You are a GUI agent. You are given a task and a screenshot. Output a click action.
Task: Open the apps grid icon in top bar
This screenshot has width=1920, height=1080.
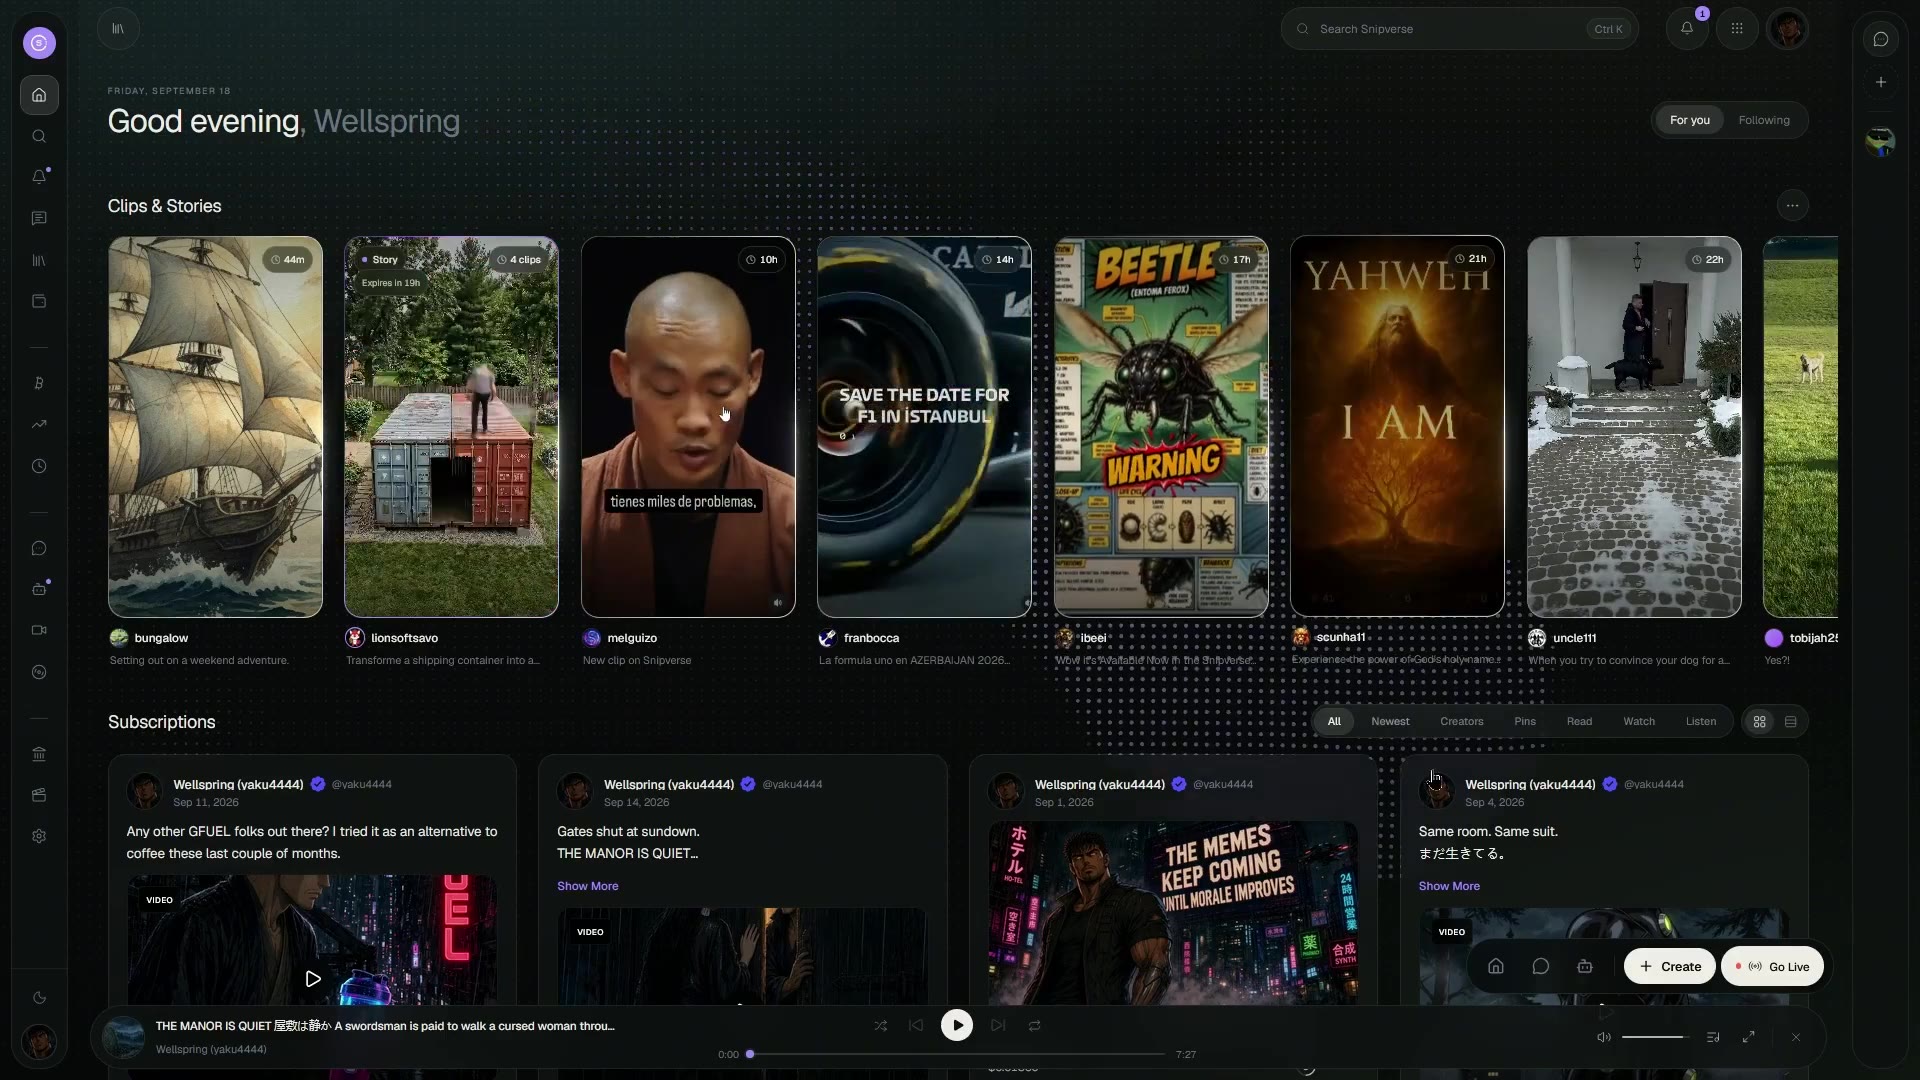pos(1737,28)
